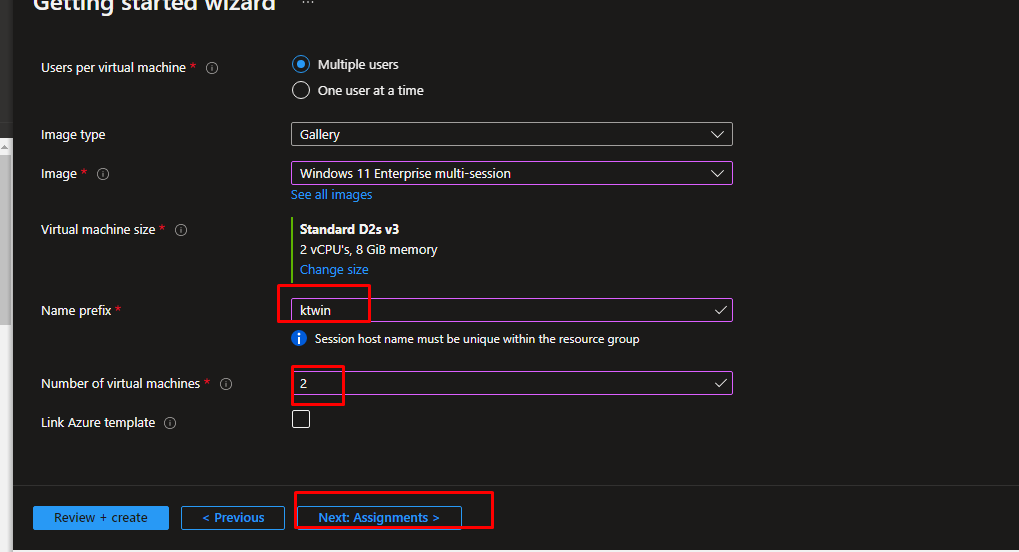Image resolution: width=1019 pixels, height=552 pixels.
Task: Click Change size under Standard D2s v3
Action: (334, 270)
